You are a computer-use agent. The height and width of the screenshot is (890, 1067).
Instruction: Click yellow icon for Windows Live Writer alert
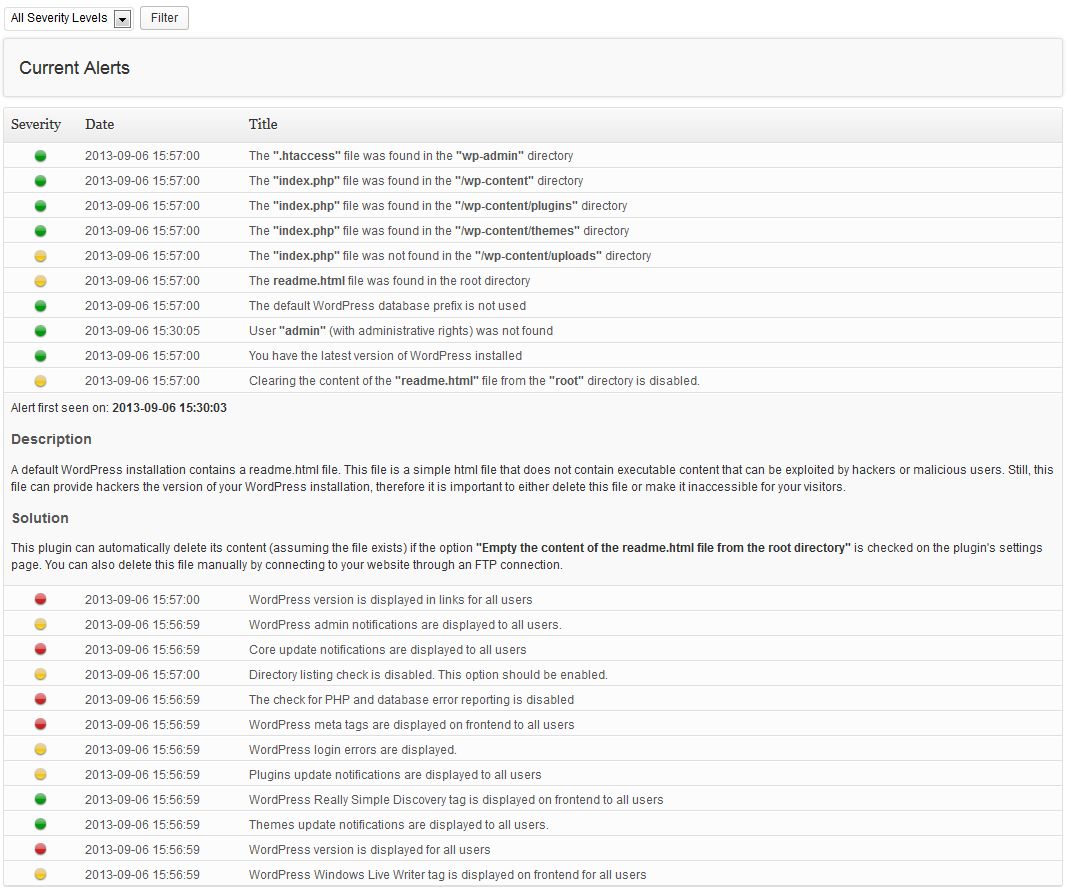click(41, 875)
